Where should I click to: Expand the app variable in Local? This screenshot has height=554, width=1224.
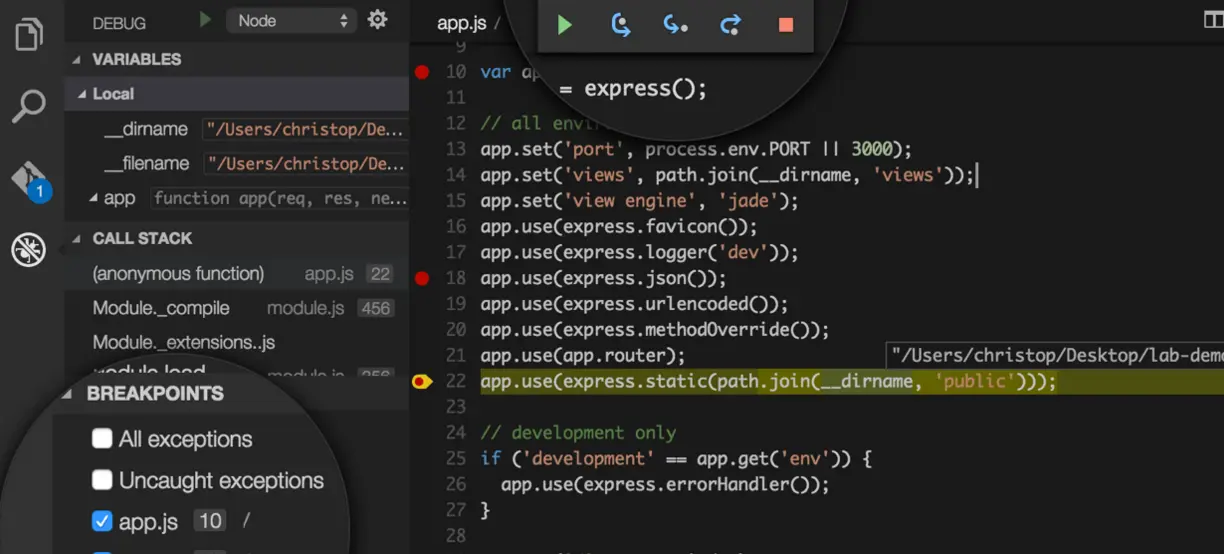94,198
